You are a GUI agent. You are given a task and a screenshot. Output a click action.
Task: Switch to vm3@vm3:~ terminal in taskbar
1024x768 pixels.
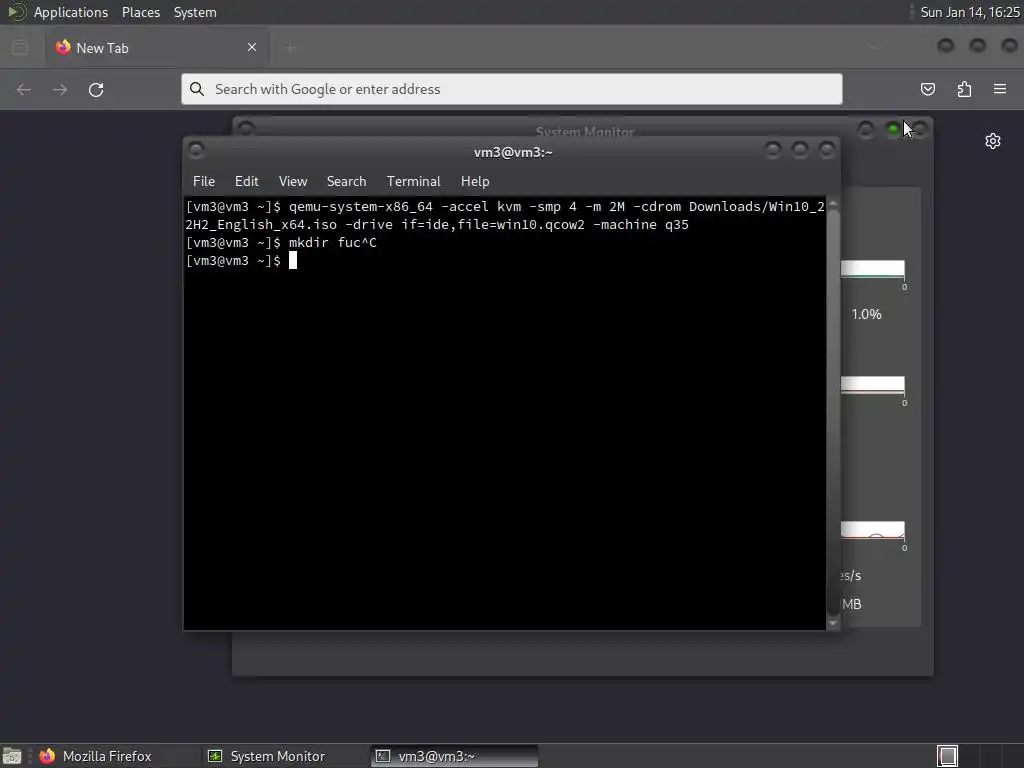point(455,756)
